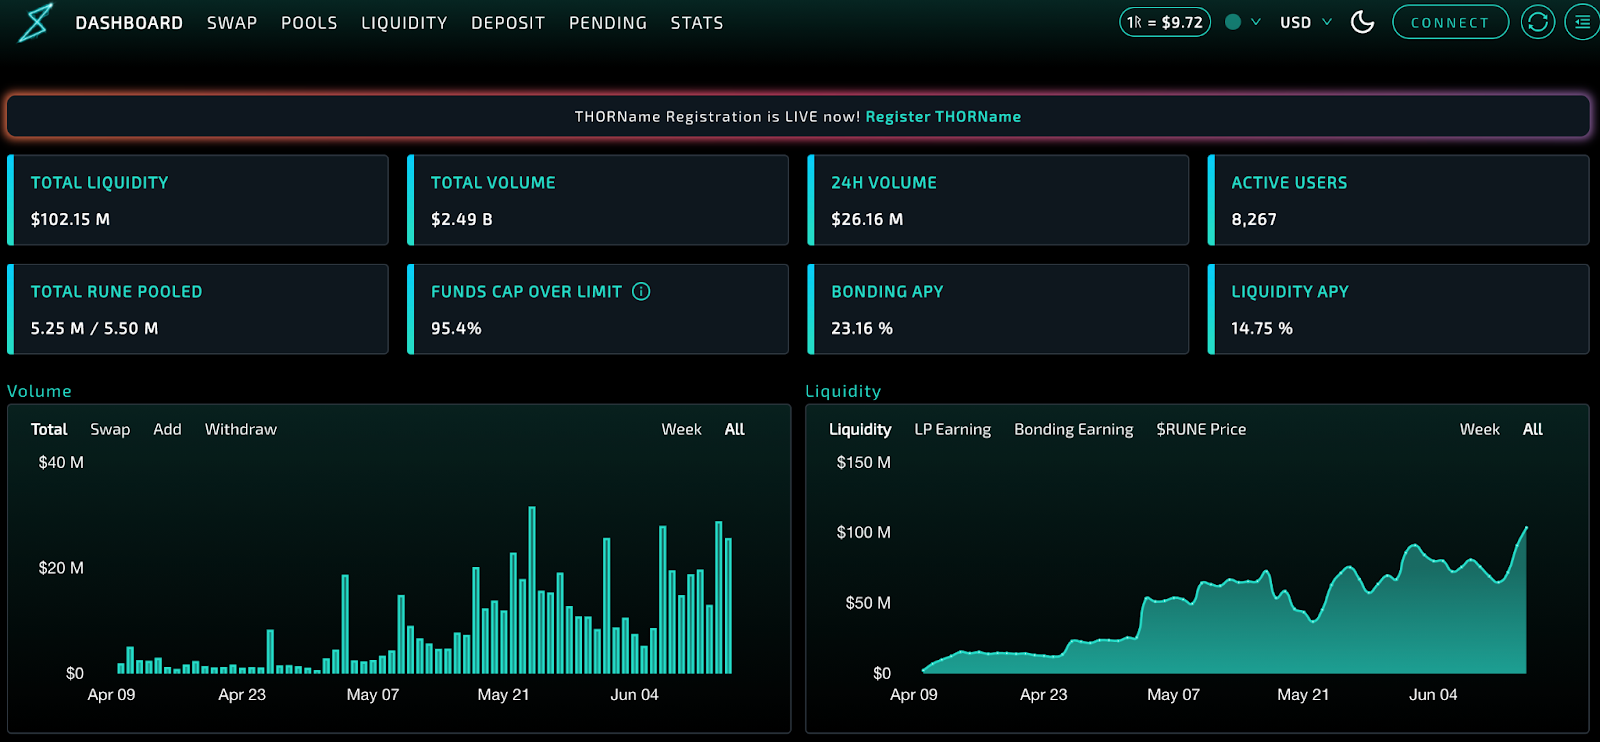Switch Liquidity chart to Week view
This screenshot has height=742, width=1600.
(x=1479, y=429)
